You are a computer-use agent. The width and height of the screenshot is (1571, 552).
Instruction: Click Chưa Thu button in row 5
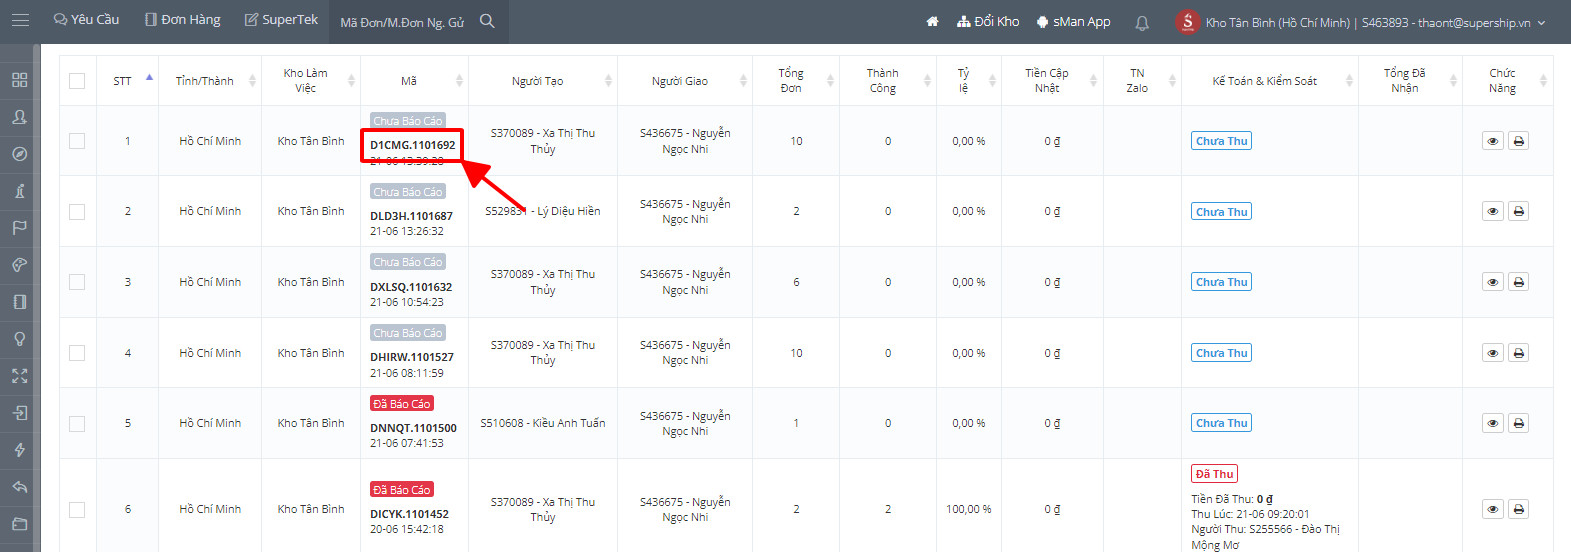(1222, 423)
